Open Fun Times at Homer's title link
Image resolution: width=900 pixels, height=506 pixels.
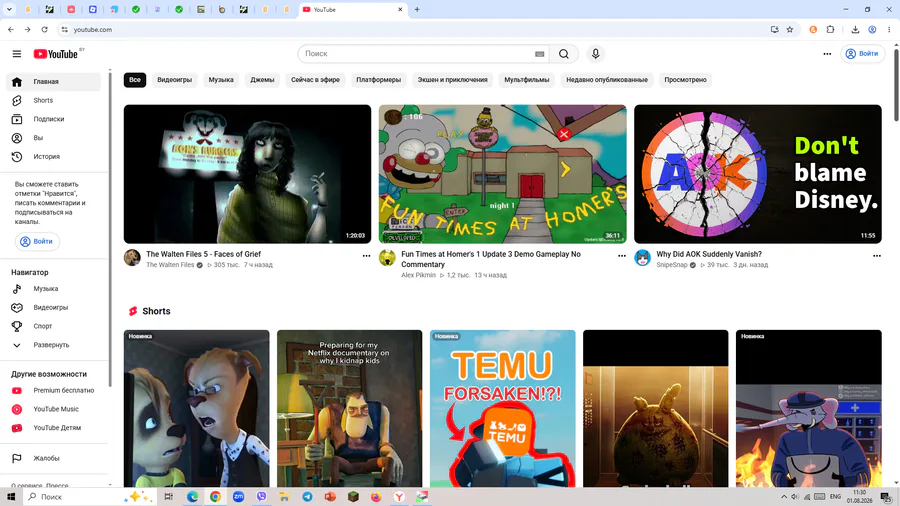tap(491, 259)
